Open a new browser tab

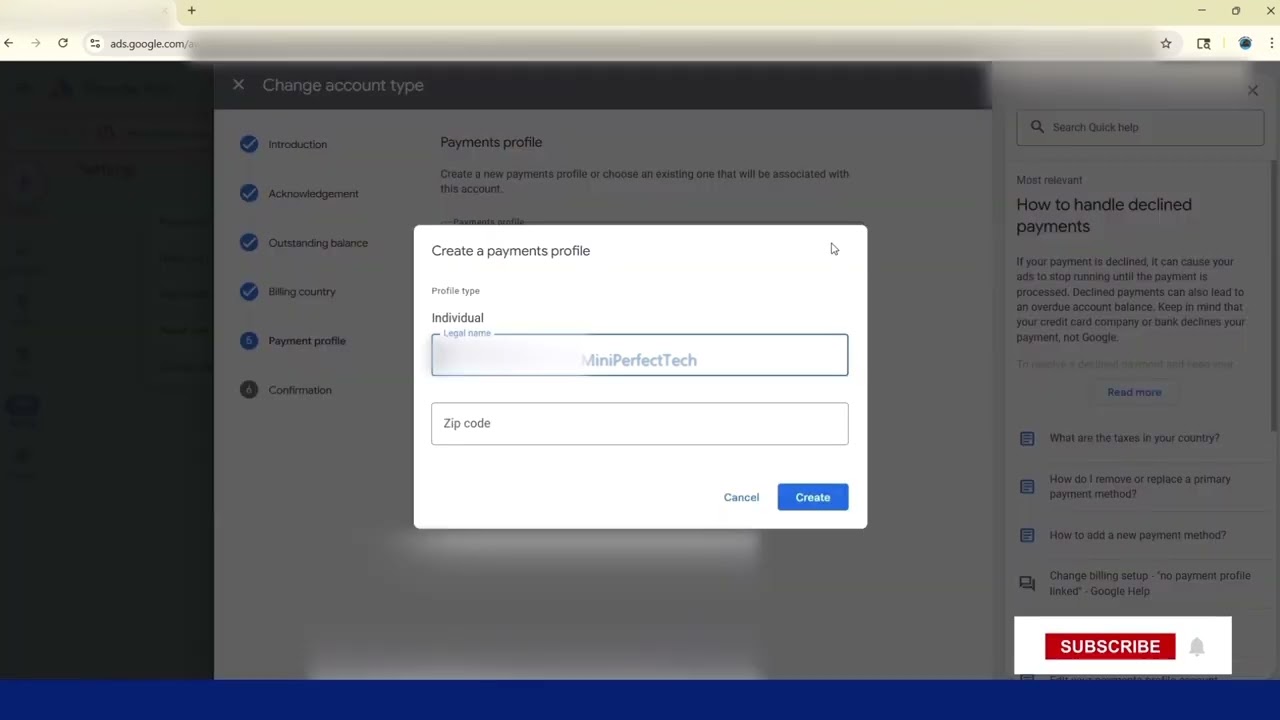tap(191, 10)
